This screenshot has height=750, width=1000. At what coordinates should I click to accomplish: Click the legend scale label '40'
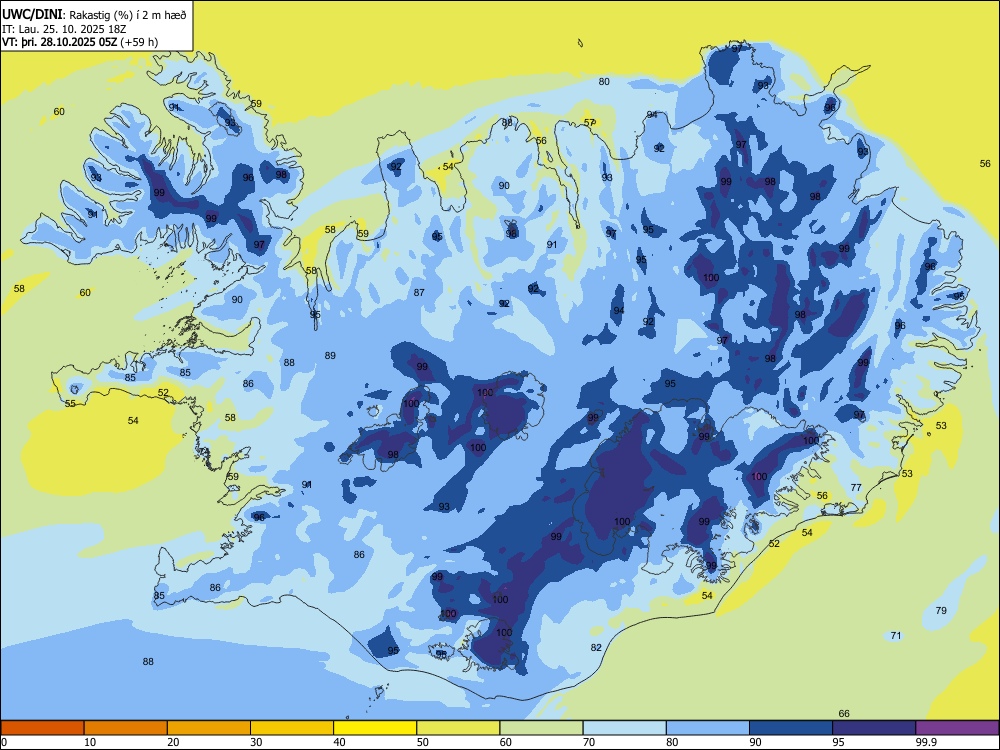340,742
